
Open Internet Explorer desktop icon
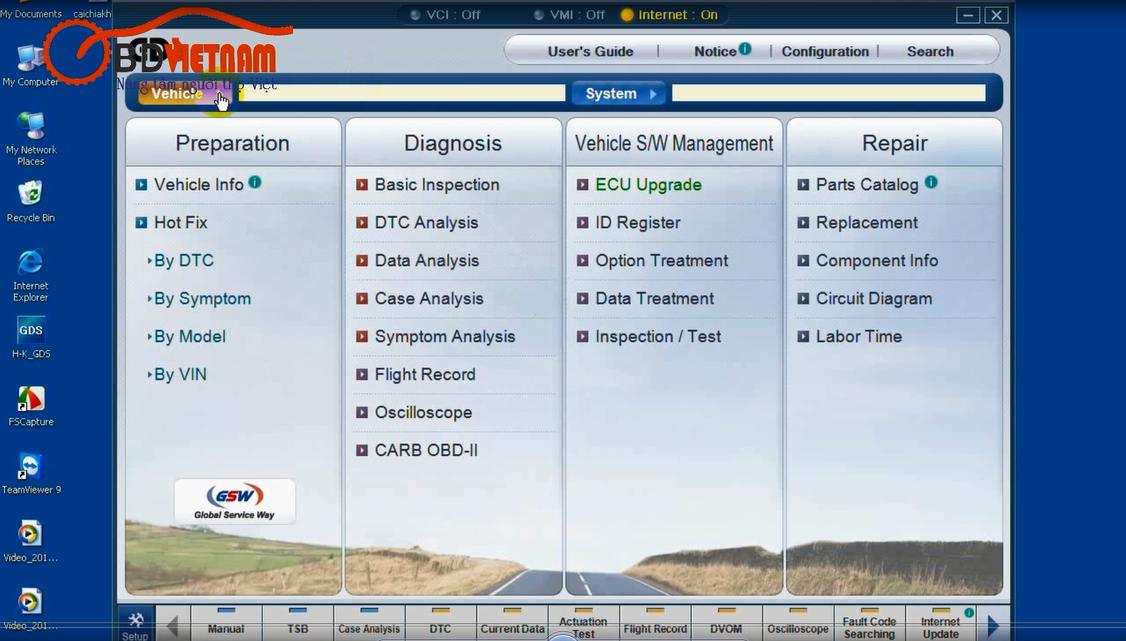[31, 275]
